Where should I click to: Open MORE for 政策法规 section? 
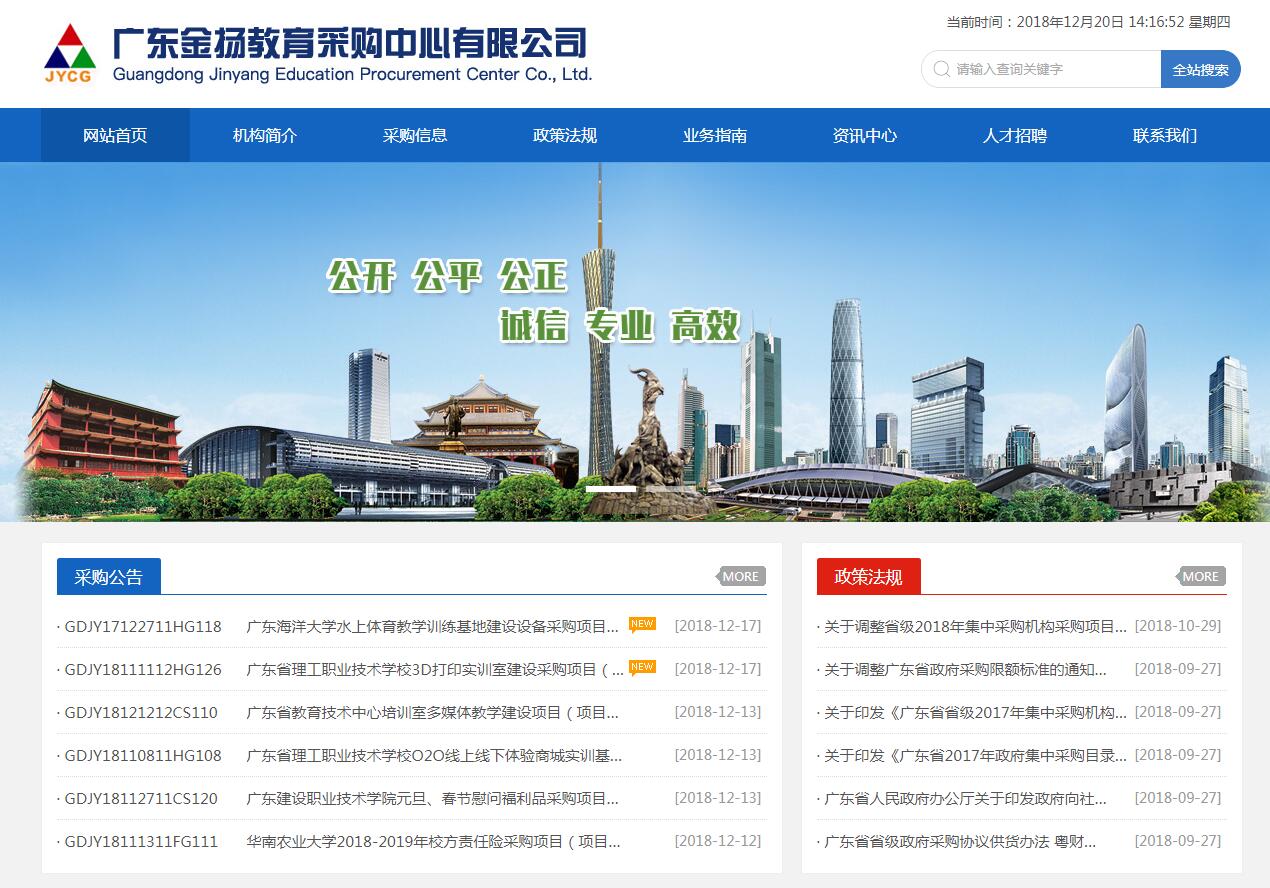[x=1200, y=576]
